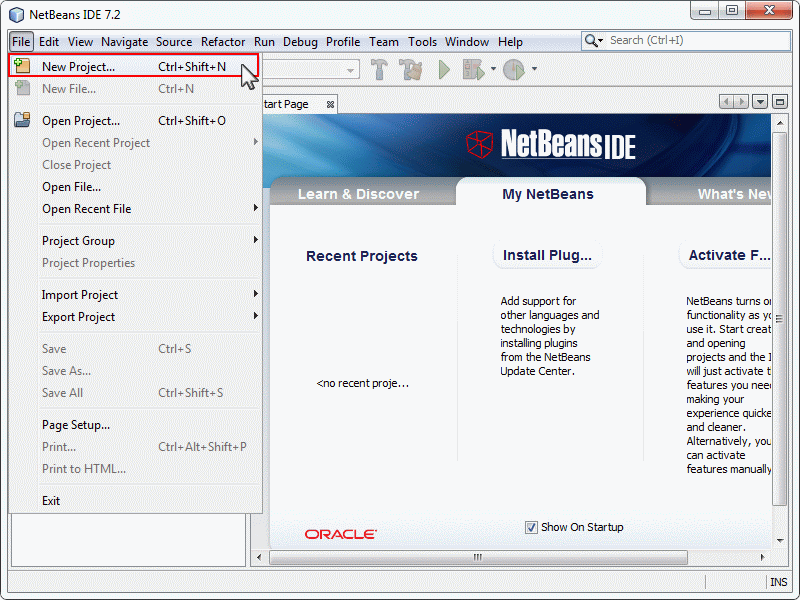Click the Install Plugins button
Screen dimensions: 800x600
point(548,255)
